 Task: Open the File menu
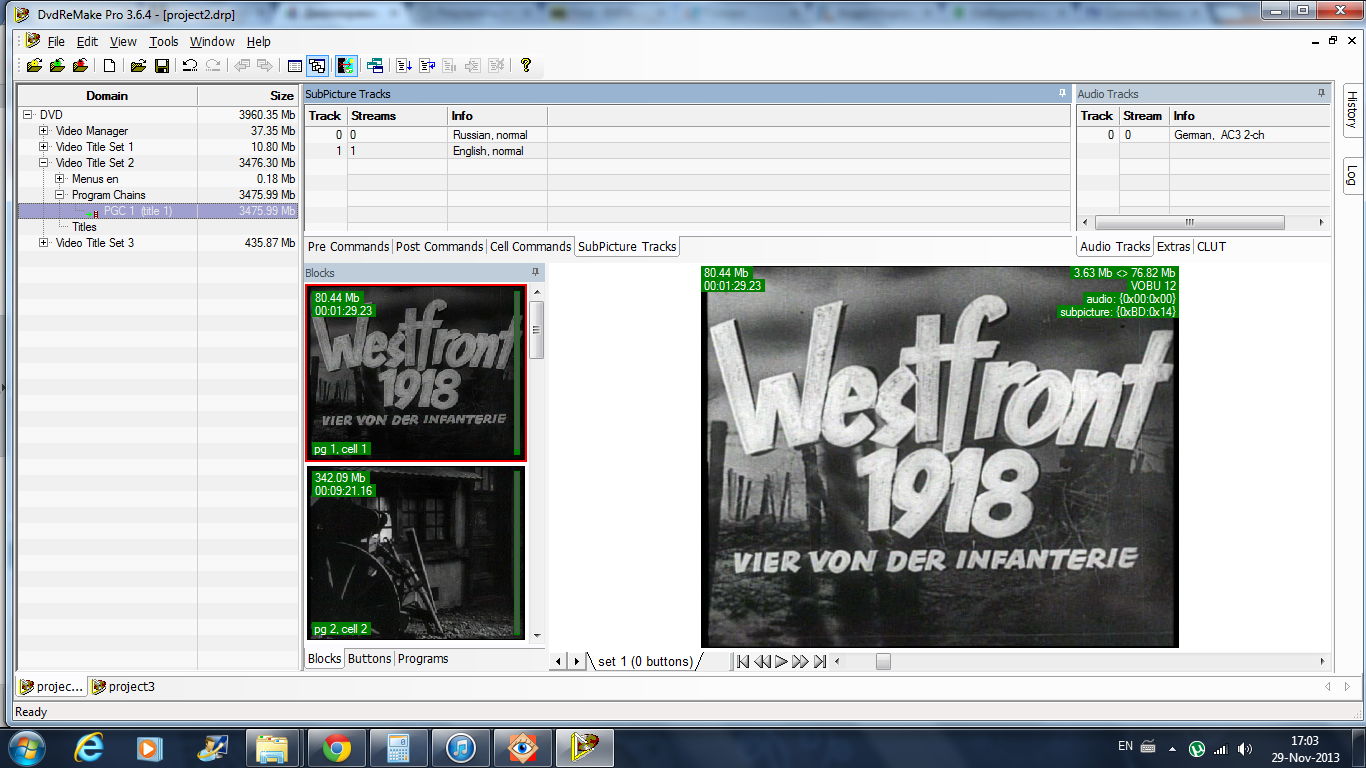click(x=56, y=42)
